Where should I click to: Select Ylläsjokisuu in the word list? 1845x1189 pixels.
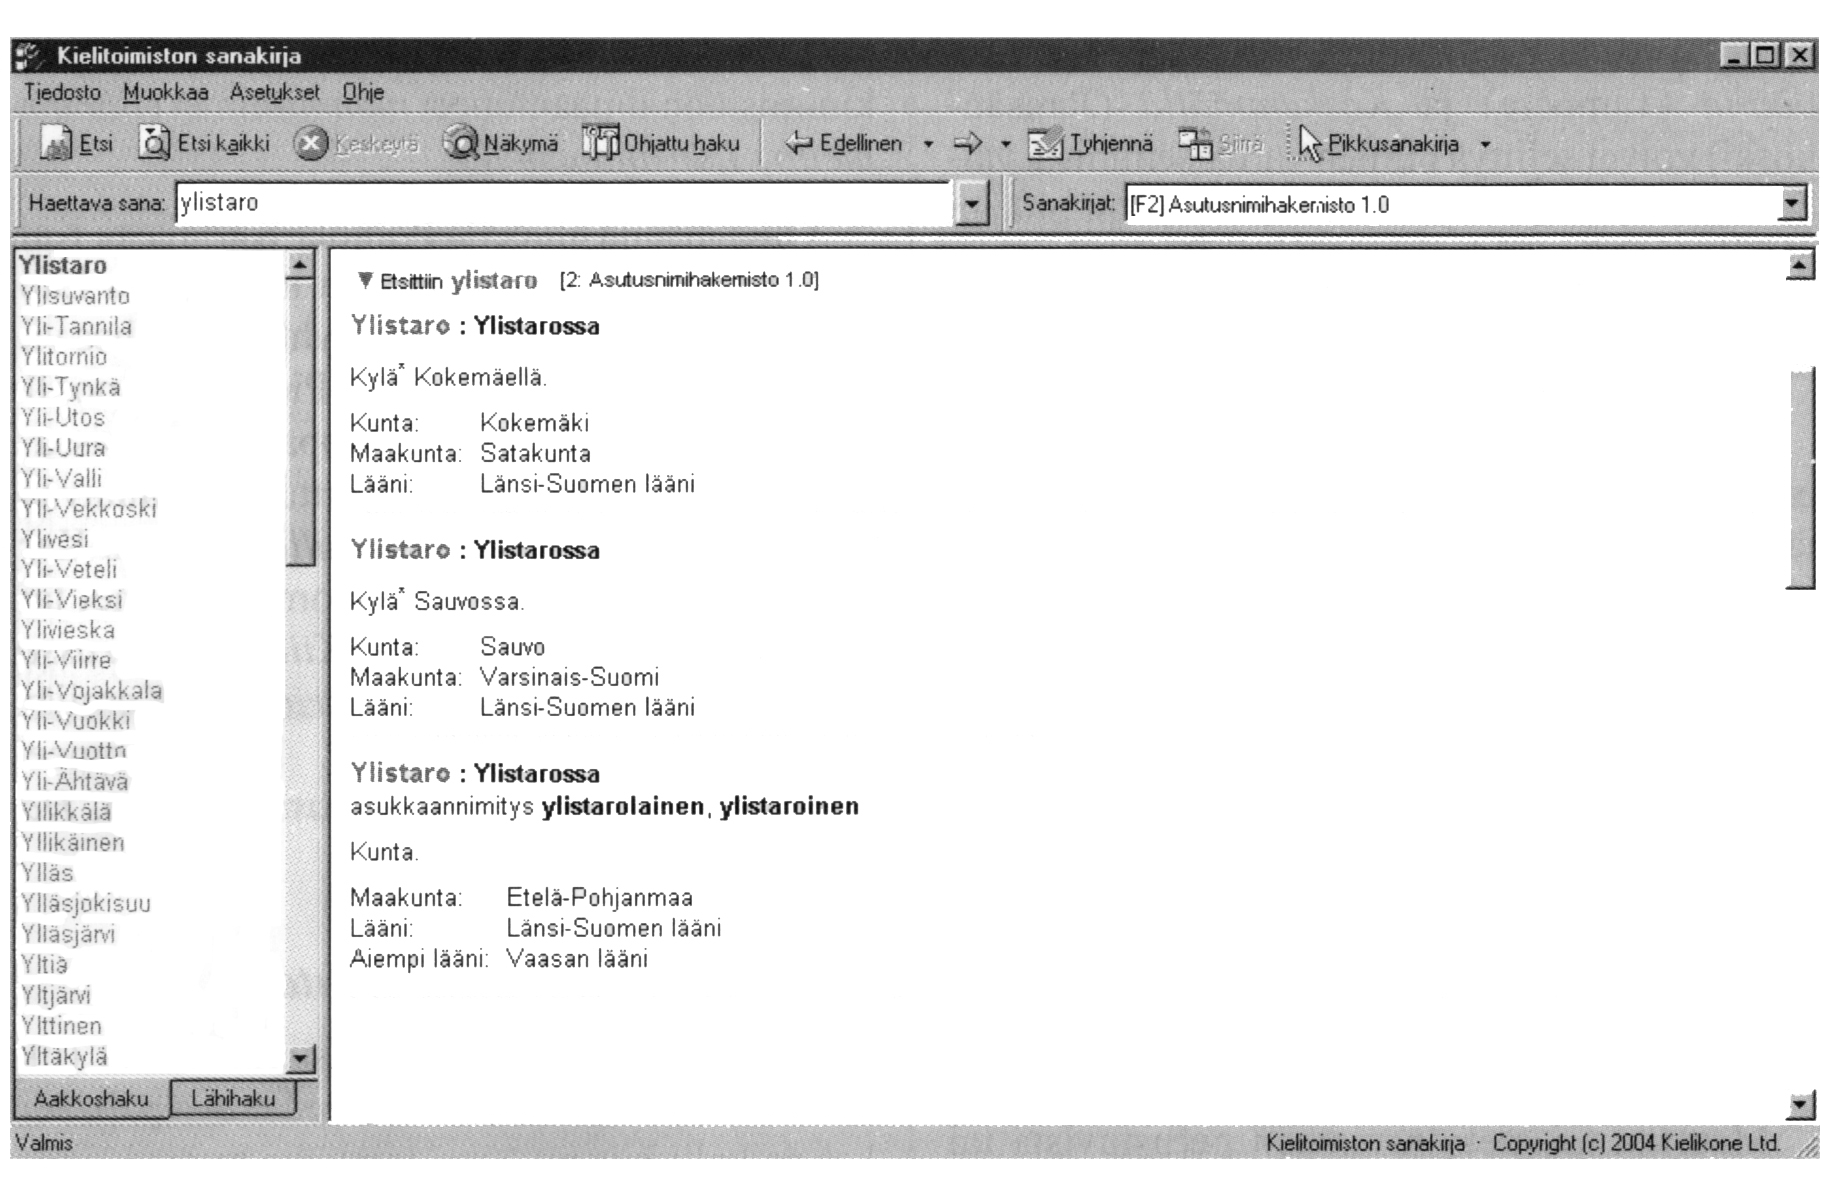(x=85, y=903)
